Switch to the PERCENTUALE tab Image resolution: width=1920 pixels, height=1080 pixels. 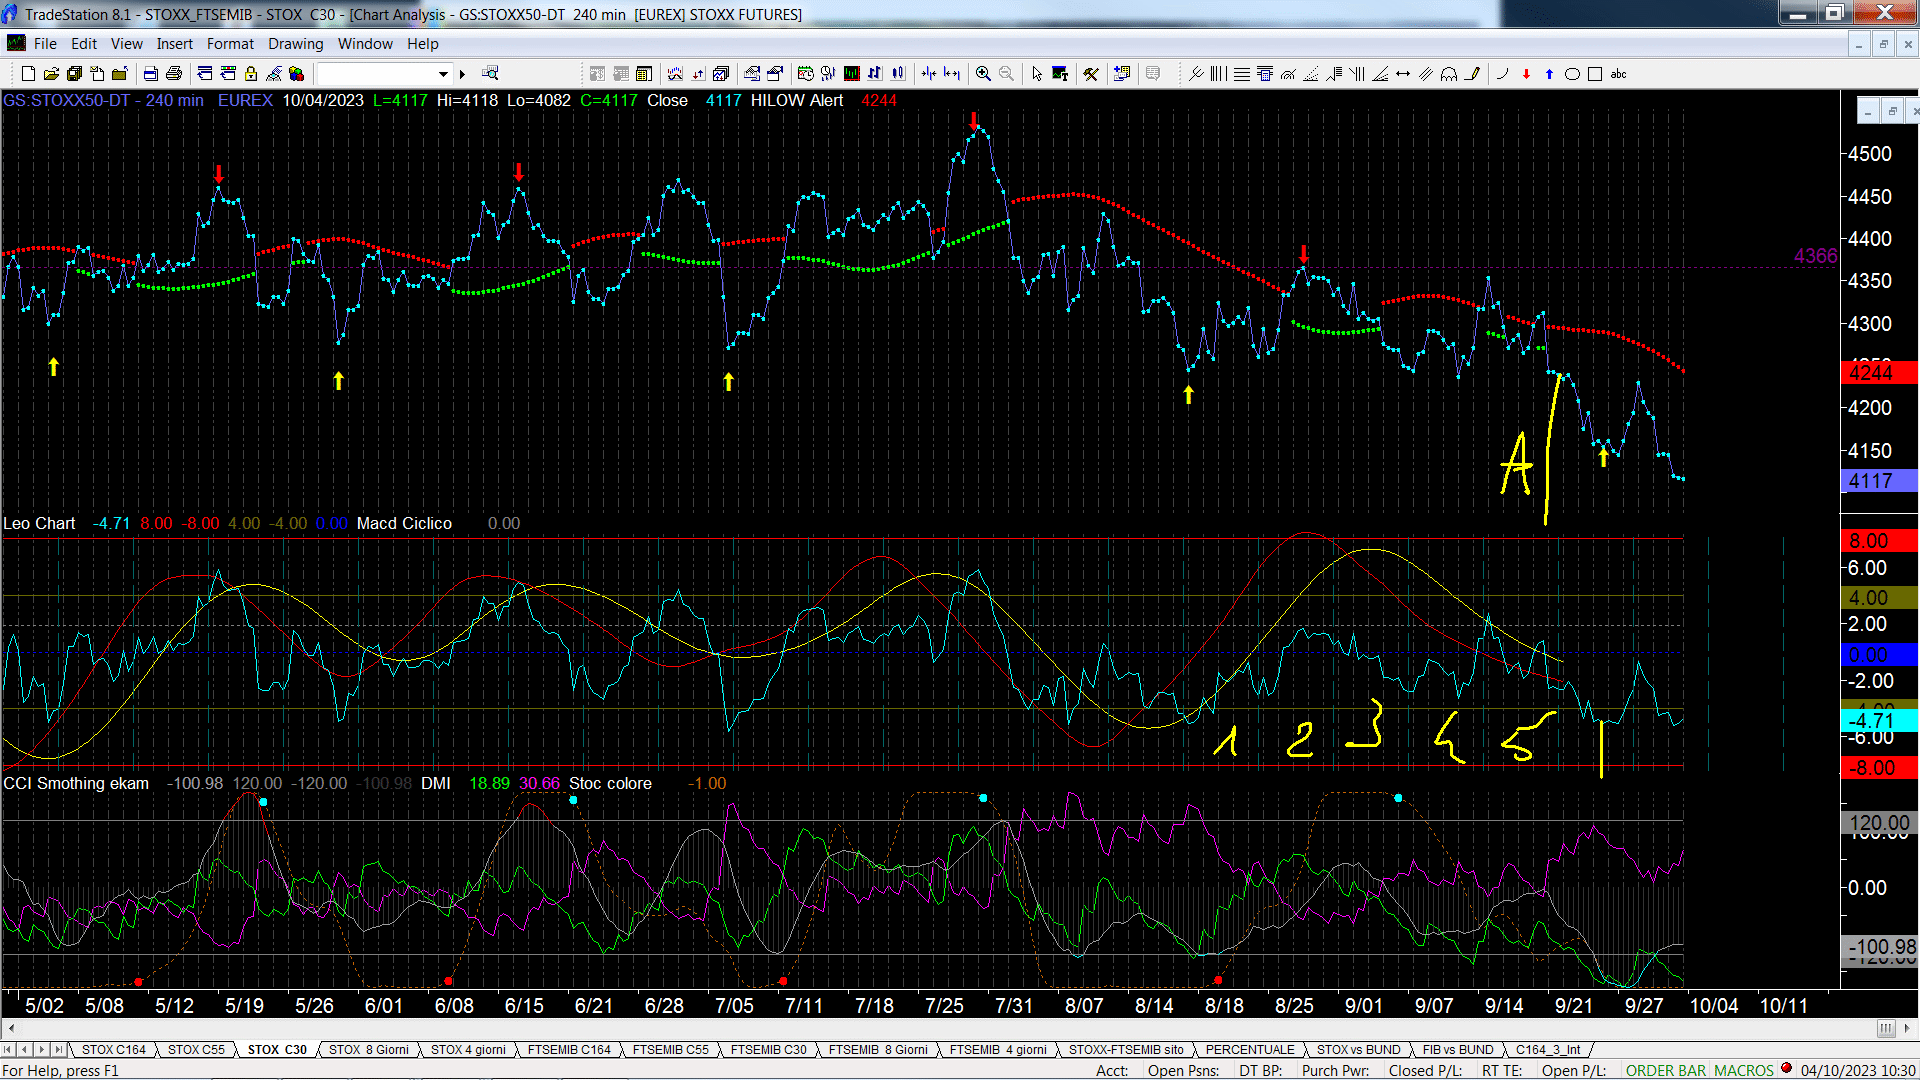click(1250, 1050)
